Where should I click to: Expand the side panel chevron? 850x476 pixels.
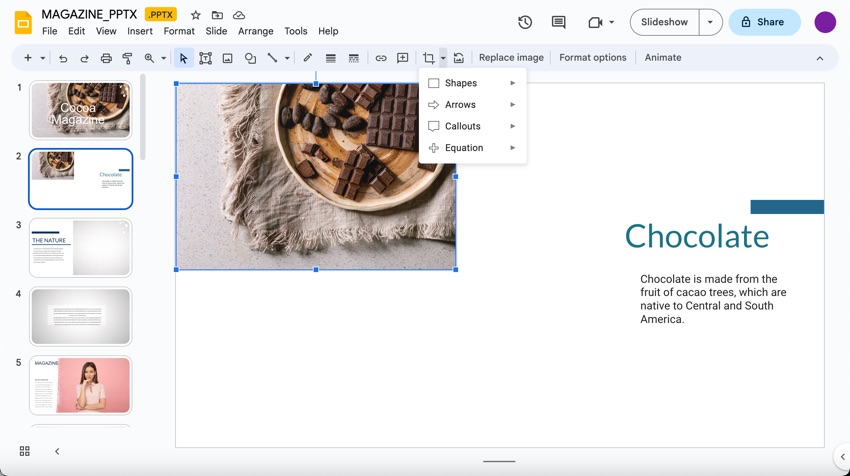(842, 456)
